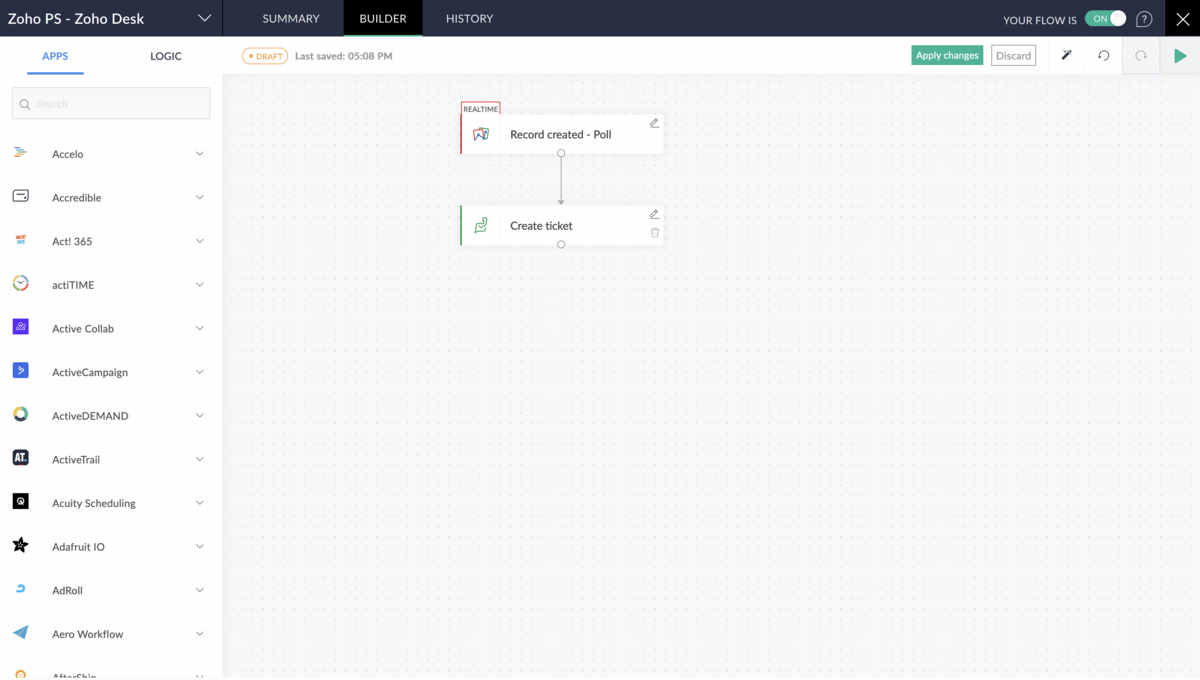Run the flow with the play icon

coord(1180,56)
